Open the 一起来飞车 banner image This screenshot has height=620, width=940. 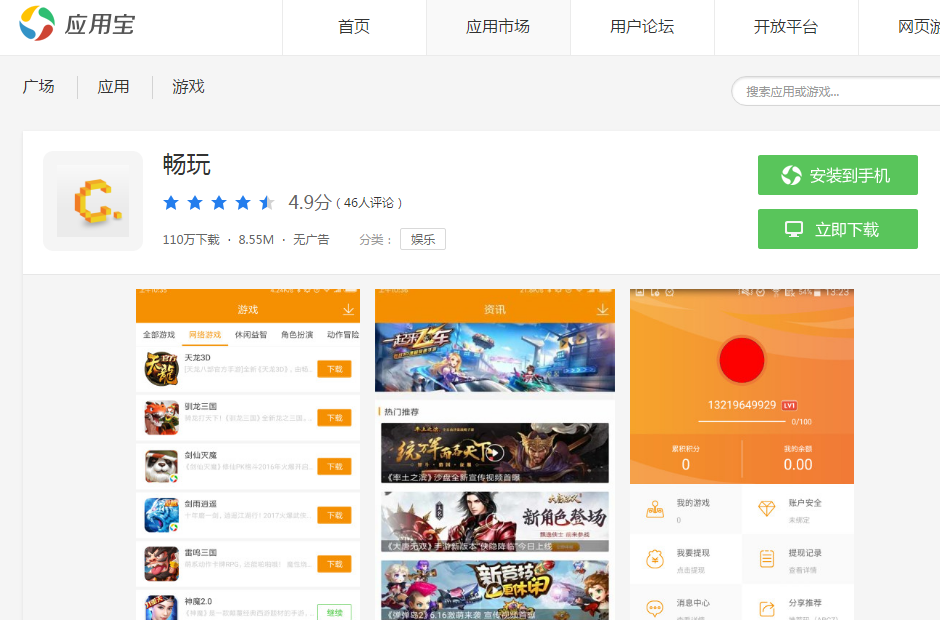pyautogui.click(x=495, y=357)
